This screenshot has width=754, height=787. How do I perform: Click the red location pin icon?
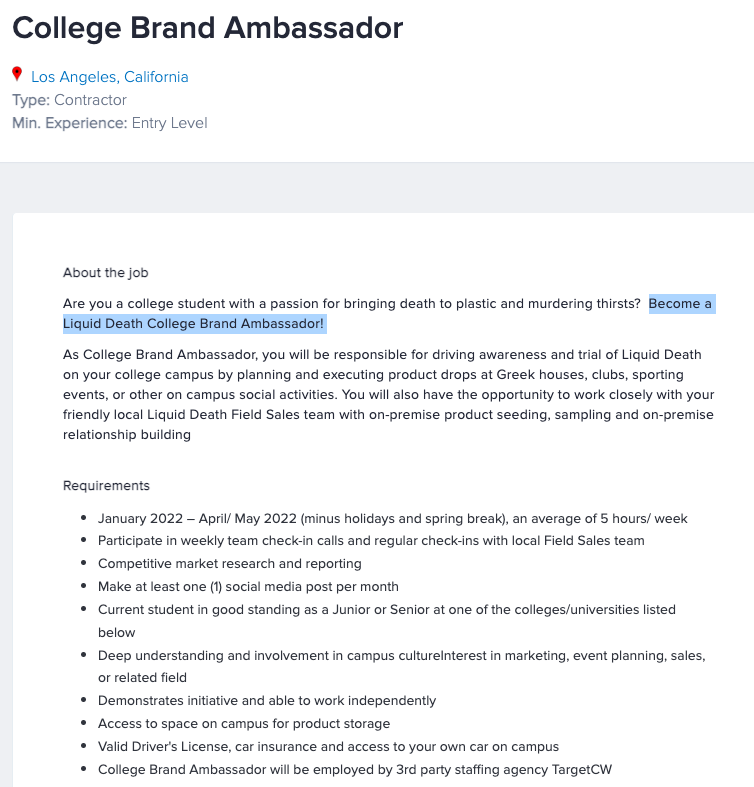click(x=17, y=75)
